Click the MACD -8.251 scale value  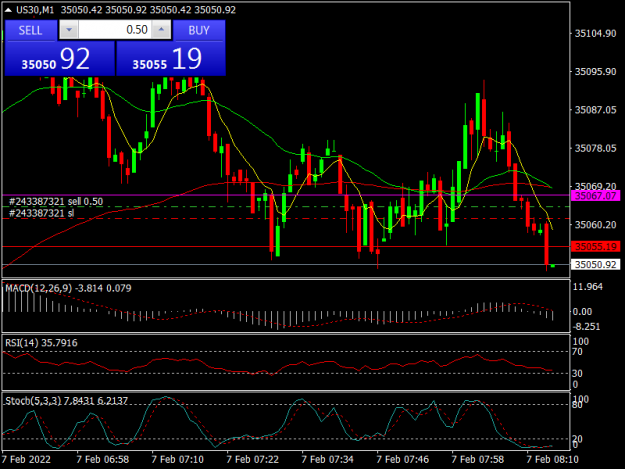(x=586, y=327)
